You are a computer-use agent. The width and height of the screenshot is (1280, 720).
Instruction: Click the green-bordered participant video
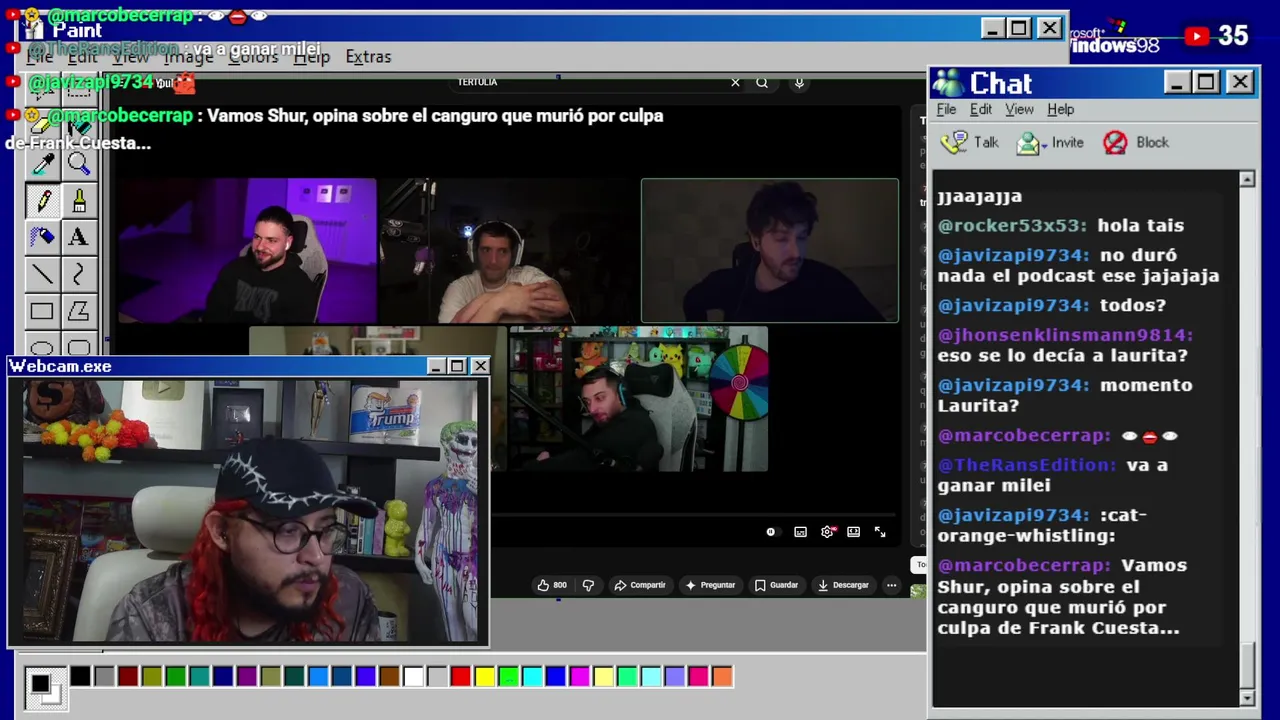click(770, 251)
